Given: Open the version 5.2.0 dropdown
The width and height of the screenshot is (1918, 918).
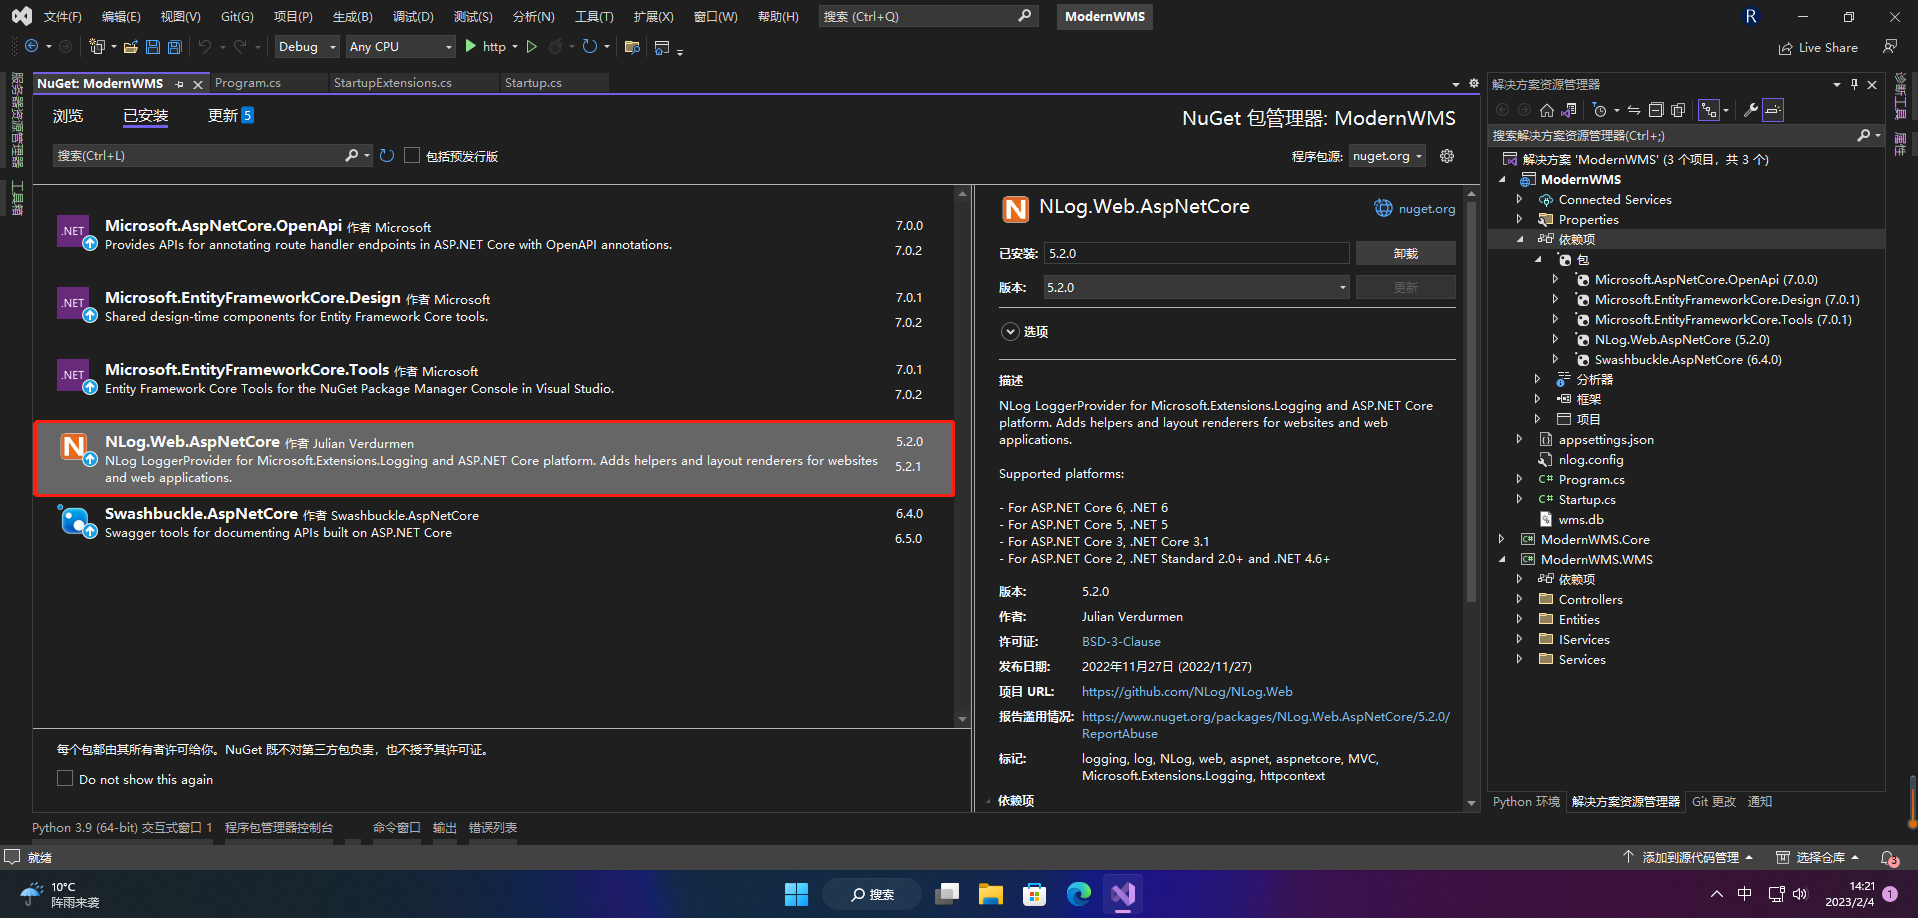Looking at the screenshot, I should [1197, 287].
